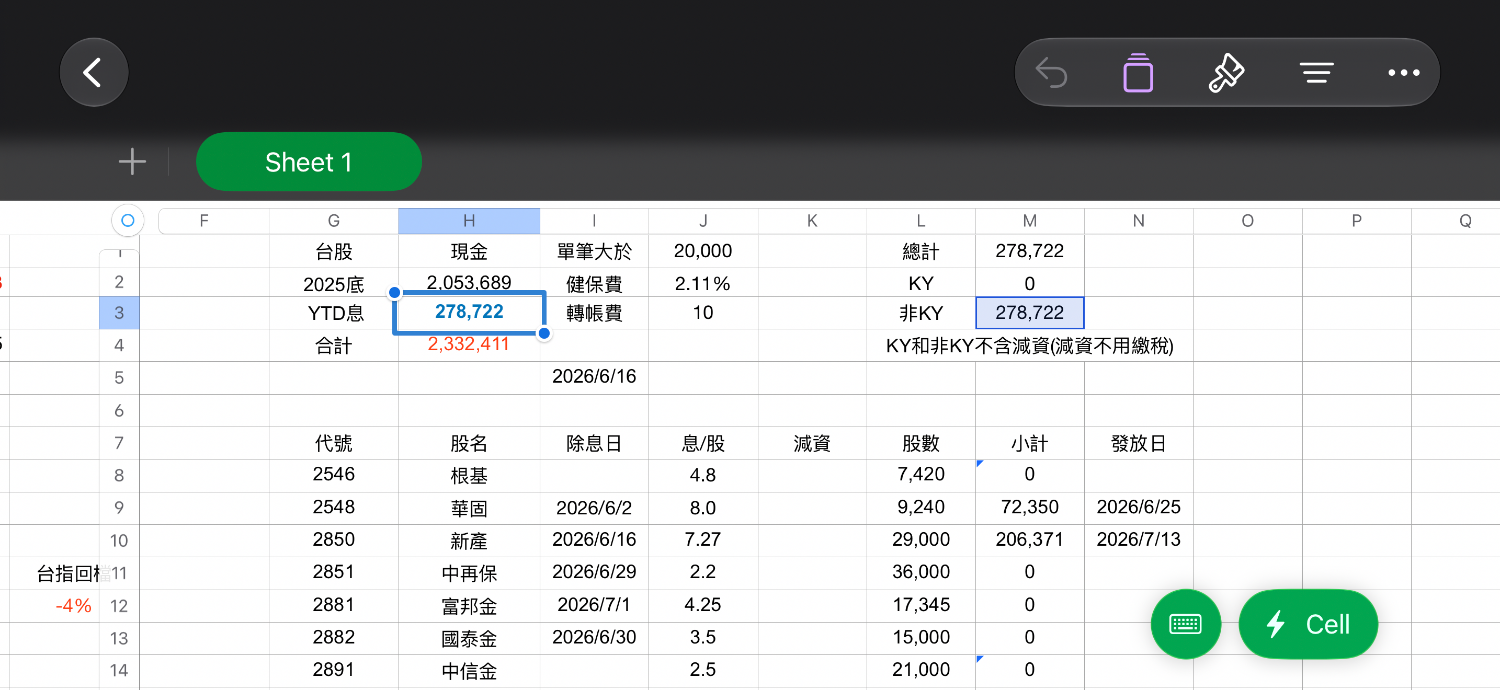Tap the back arrow button

point(94,72)
